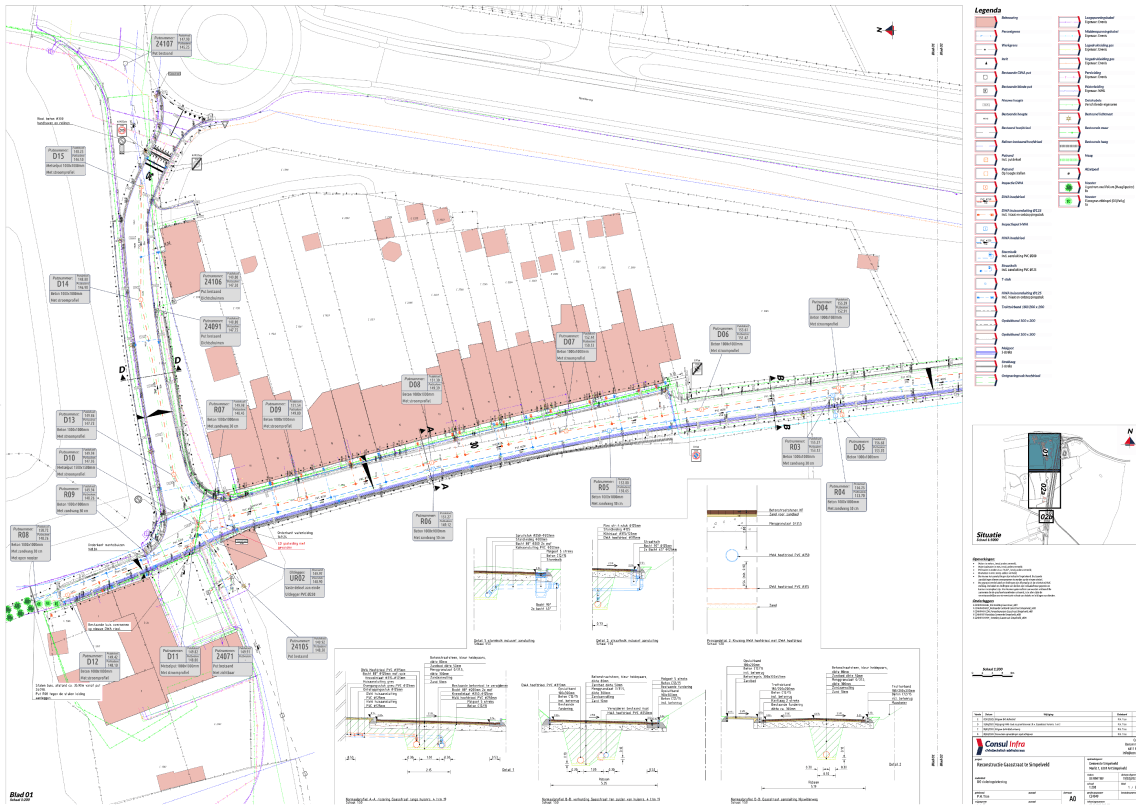This screenshot has height=805, width=1136.
Task: Click the A0 paper format box
Action: [1073, 799]
